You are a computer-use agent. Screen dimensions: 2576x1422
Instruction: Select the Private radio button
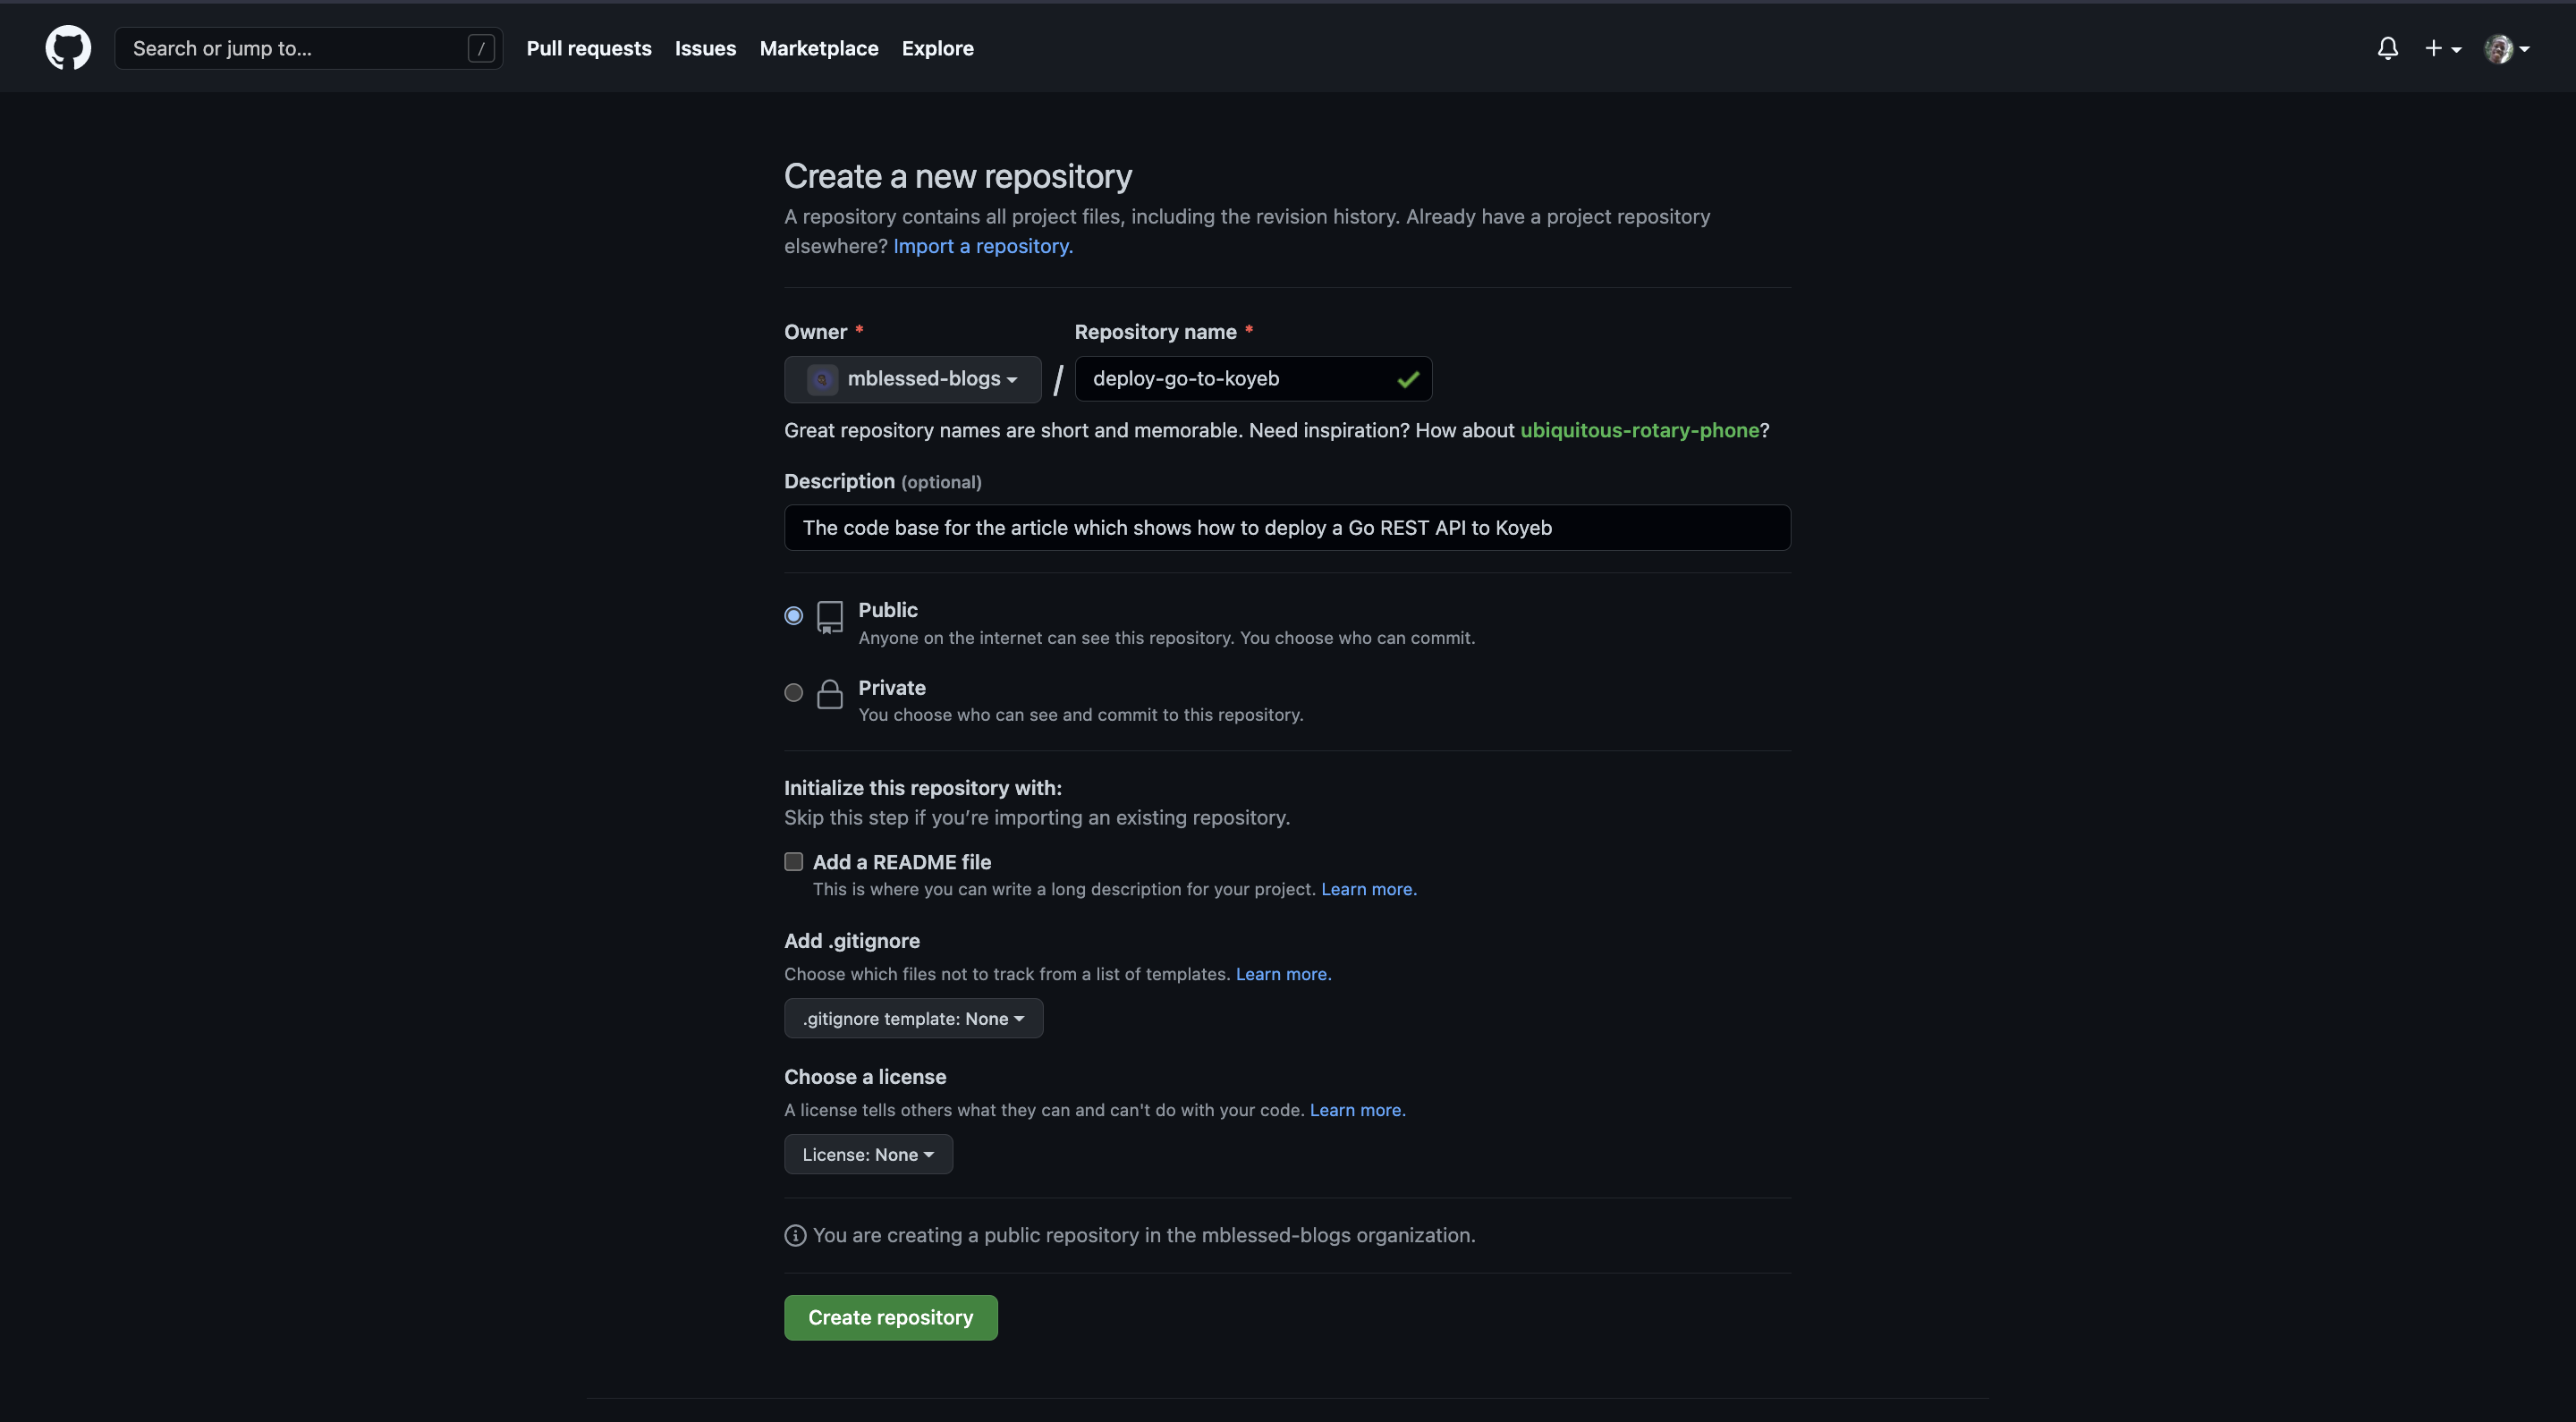pos(793,692)
